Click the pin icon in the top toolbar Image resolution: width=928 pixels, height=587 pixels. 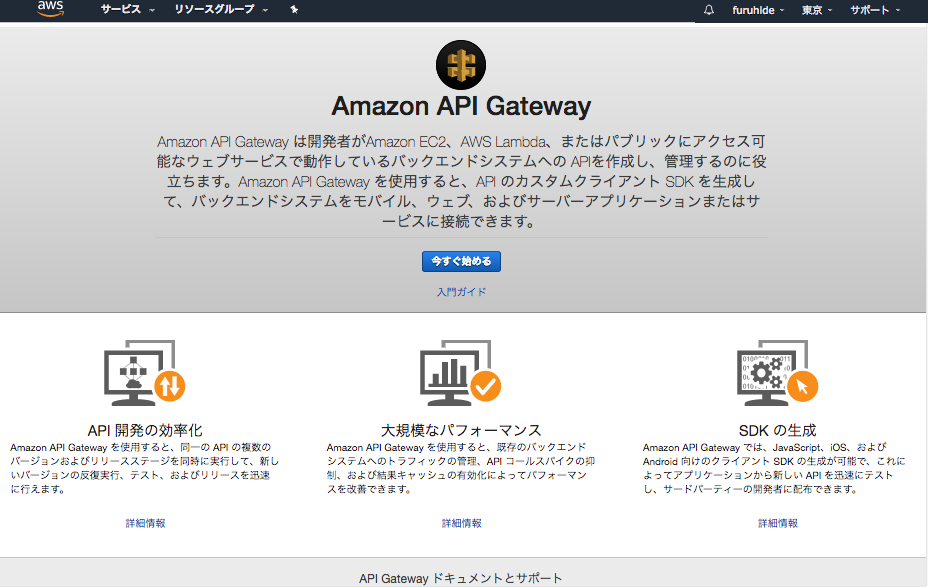[292, 10]
